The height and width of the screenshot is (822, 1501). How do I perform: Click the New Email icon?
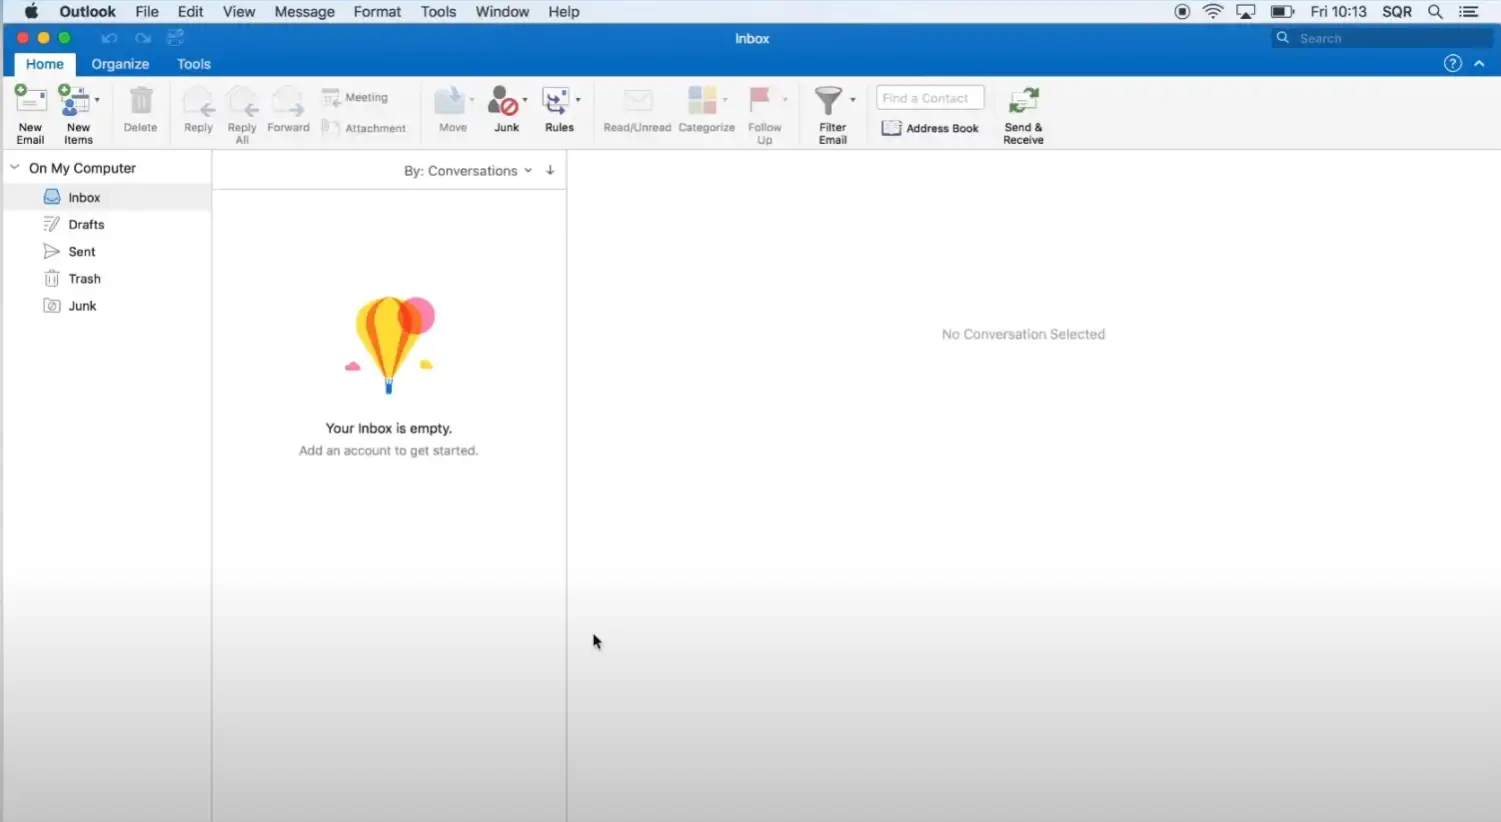point(30,103)
